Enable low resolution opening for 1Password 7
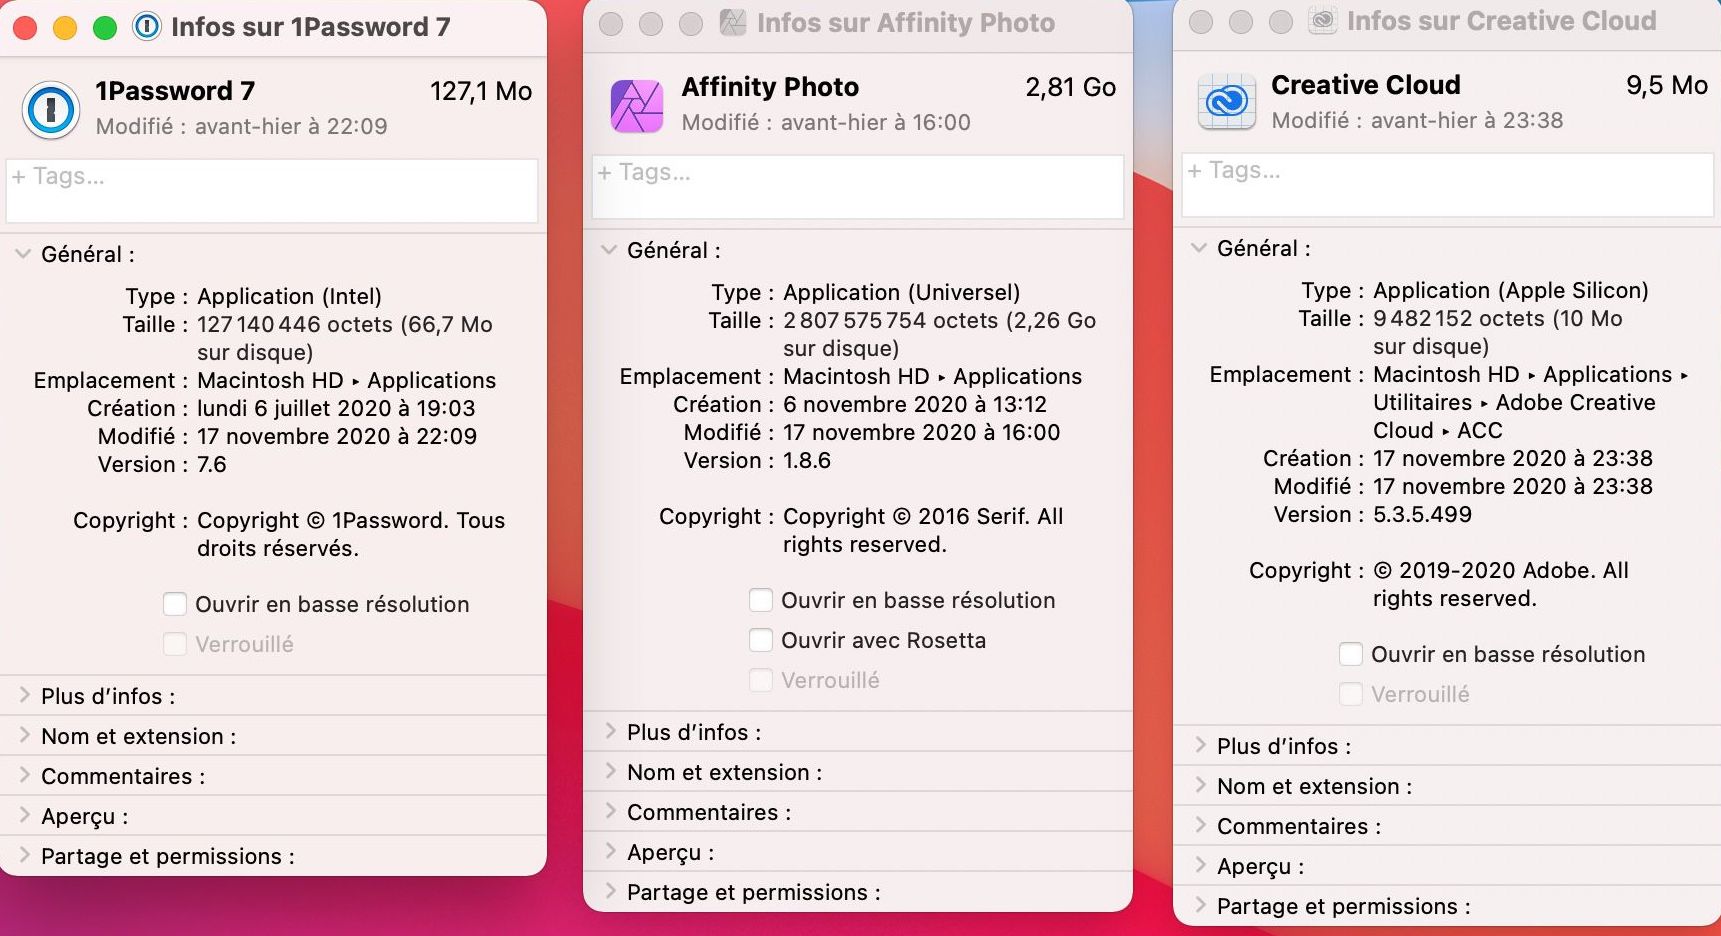The height and width of the screenshot is (936, 1721). point(175,604)
